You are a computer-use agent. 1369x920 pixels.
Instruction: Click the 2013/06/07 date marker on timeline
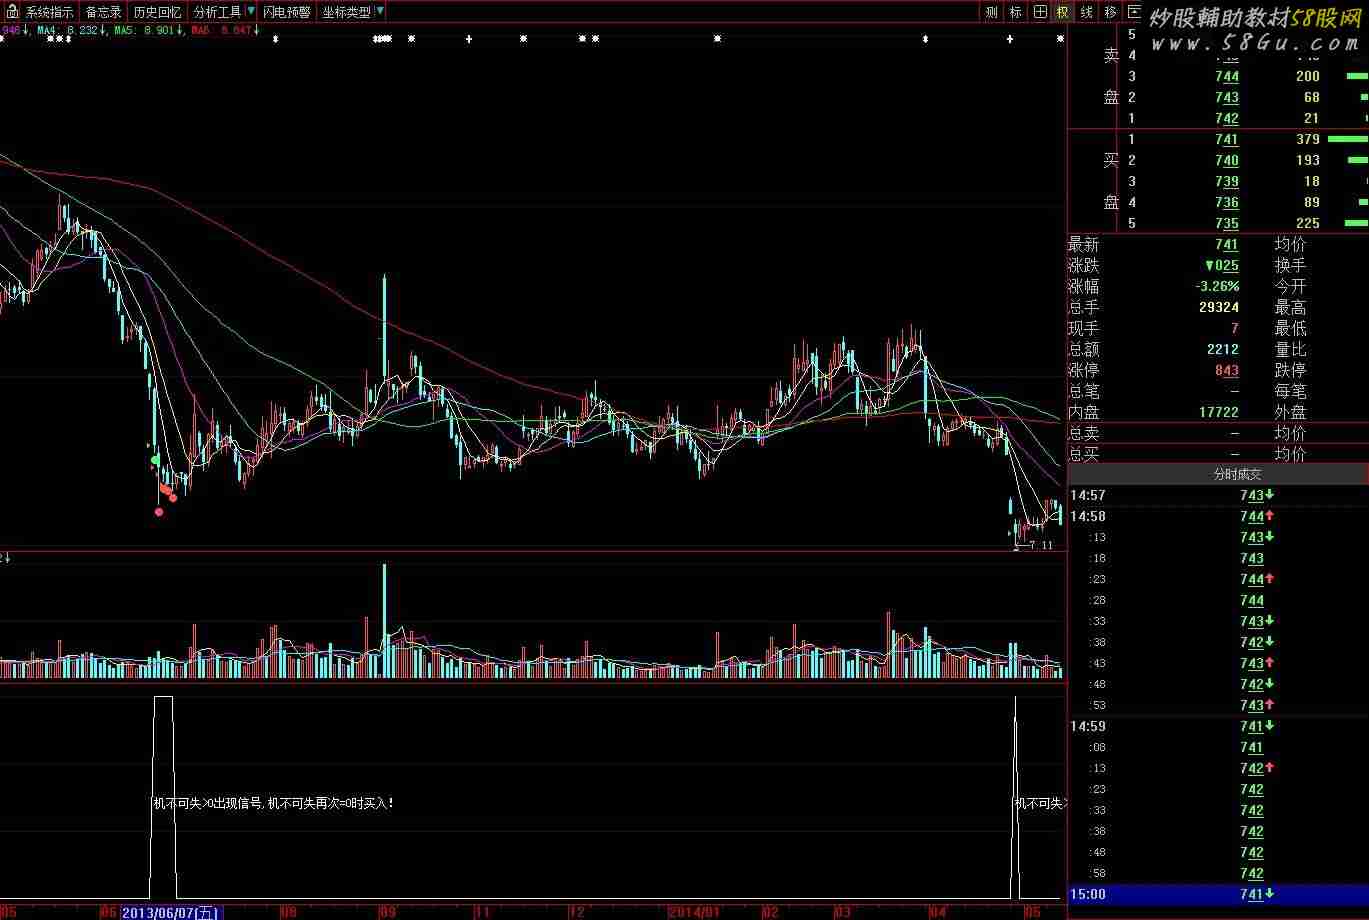(x=171, y=912)
